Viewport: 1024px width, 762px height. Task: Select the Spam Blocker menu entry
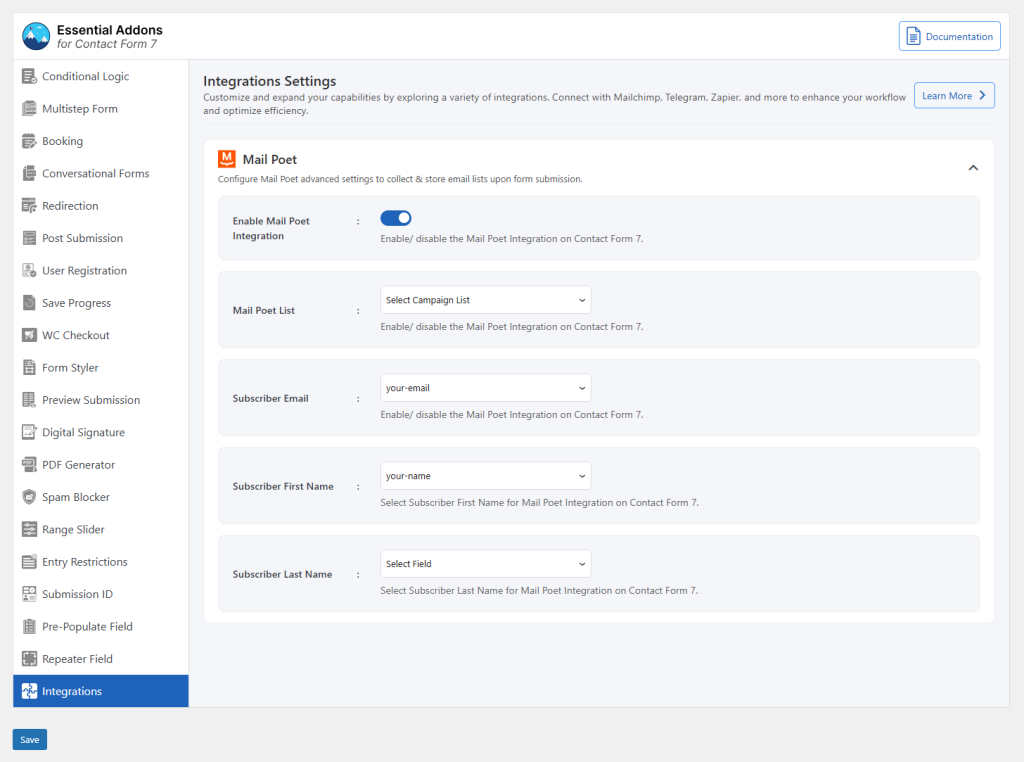(101, 497)
